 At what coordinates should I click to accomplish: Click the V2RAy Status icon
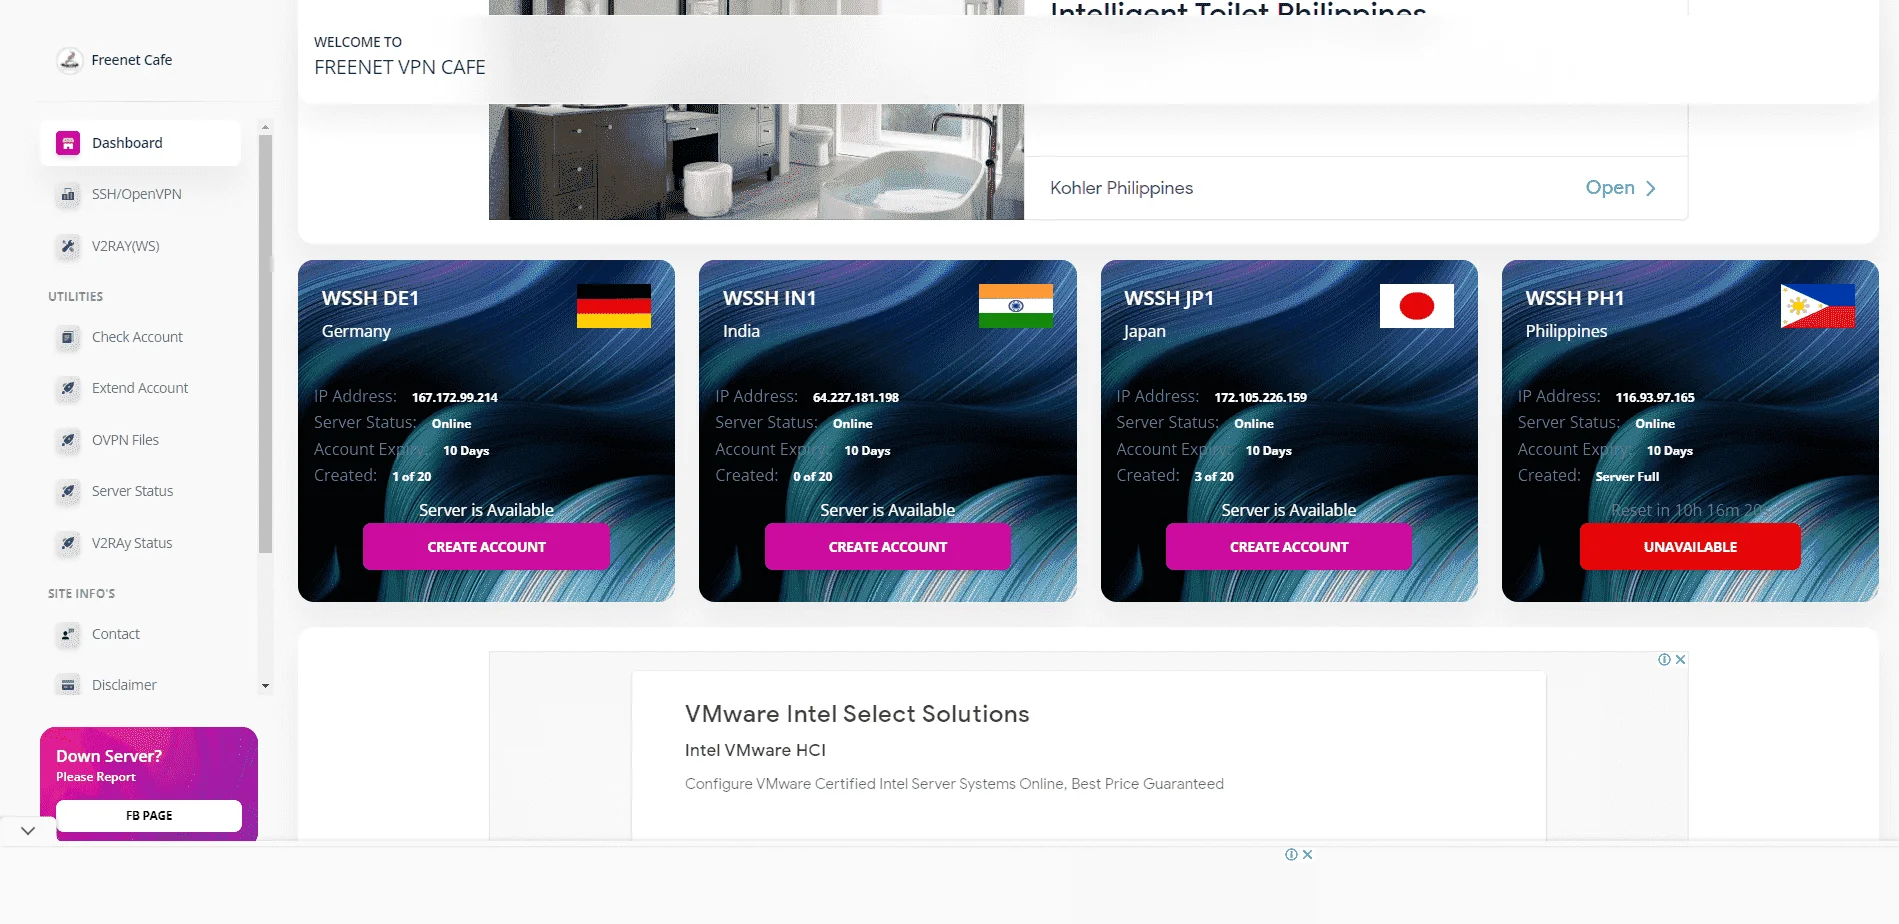click(68, 543)
